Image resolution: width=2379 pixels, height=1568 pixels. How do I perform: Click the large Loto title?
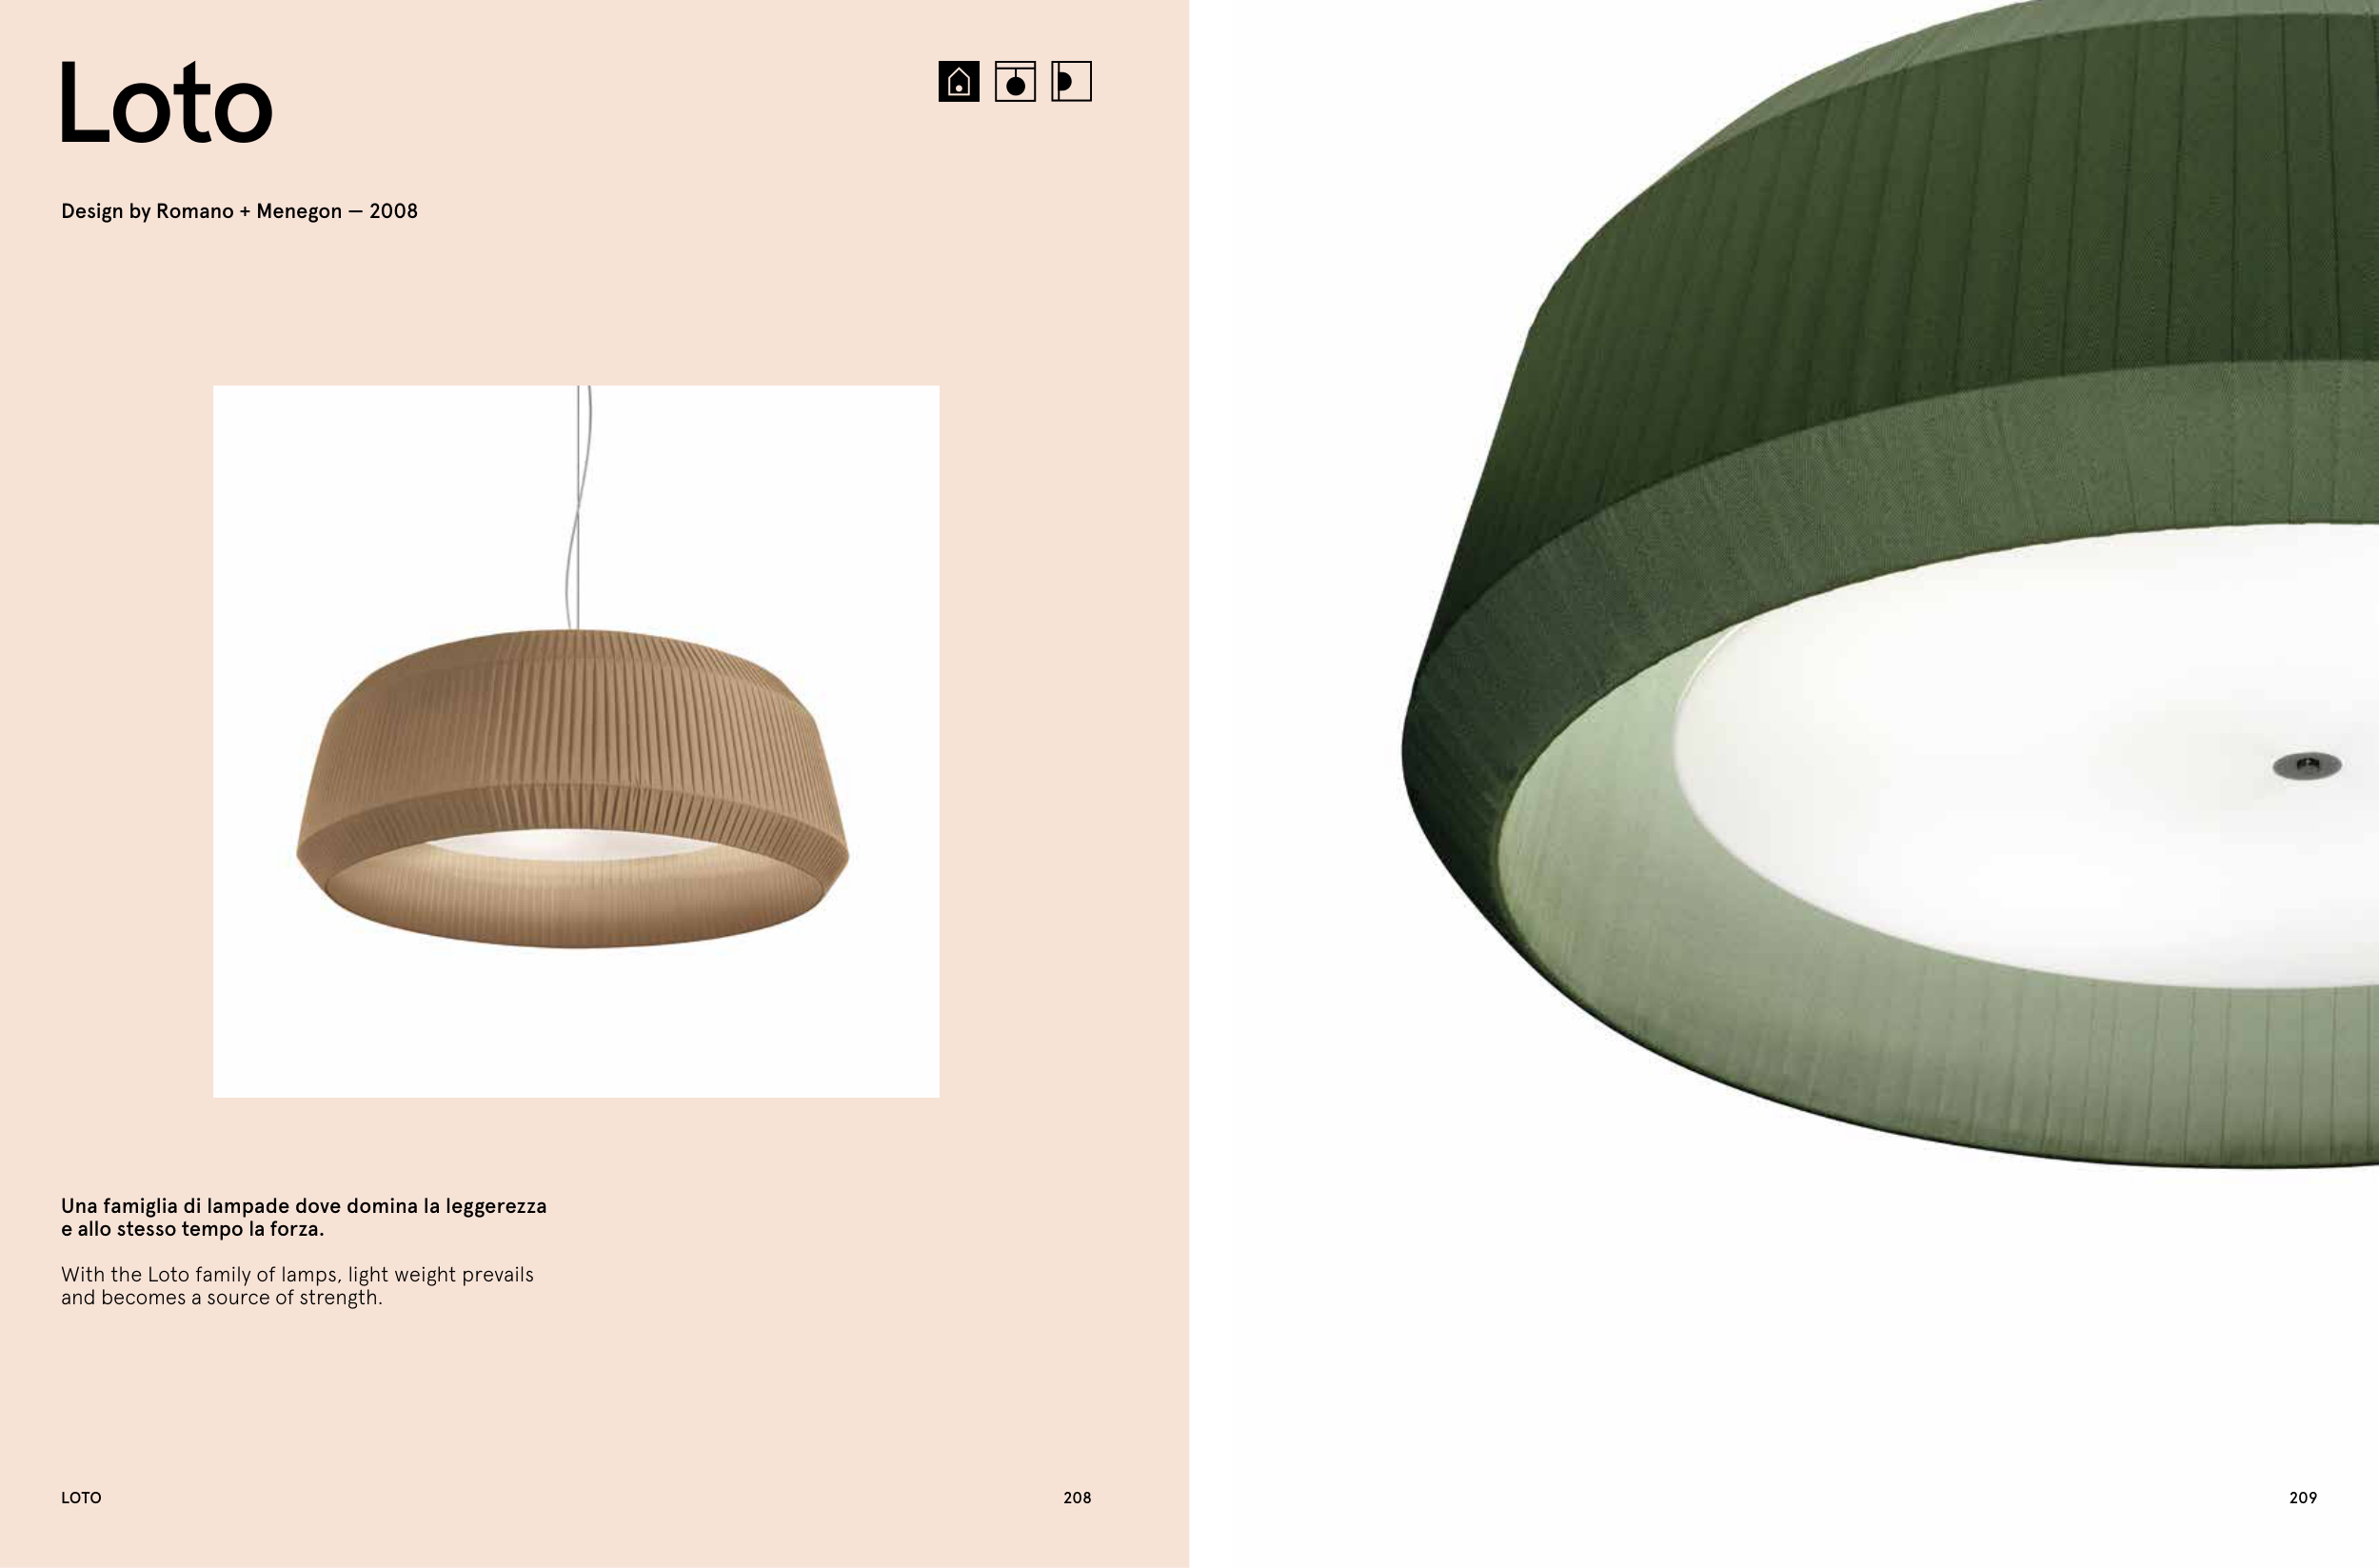click(x=166, y=102)
